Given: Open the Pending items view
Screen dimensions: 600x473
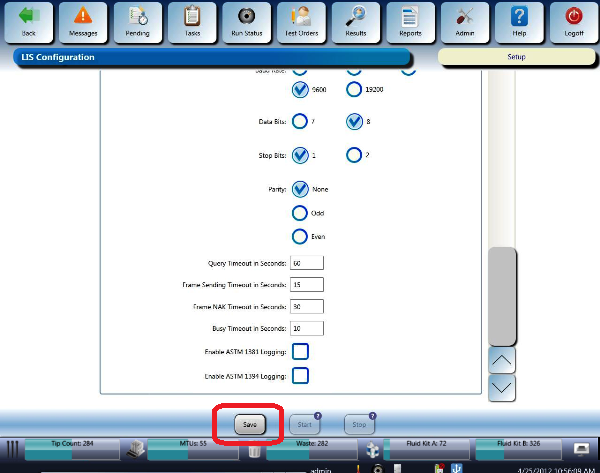Looking at the screenshot, I should coord(137,22).
